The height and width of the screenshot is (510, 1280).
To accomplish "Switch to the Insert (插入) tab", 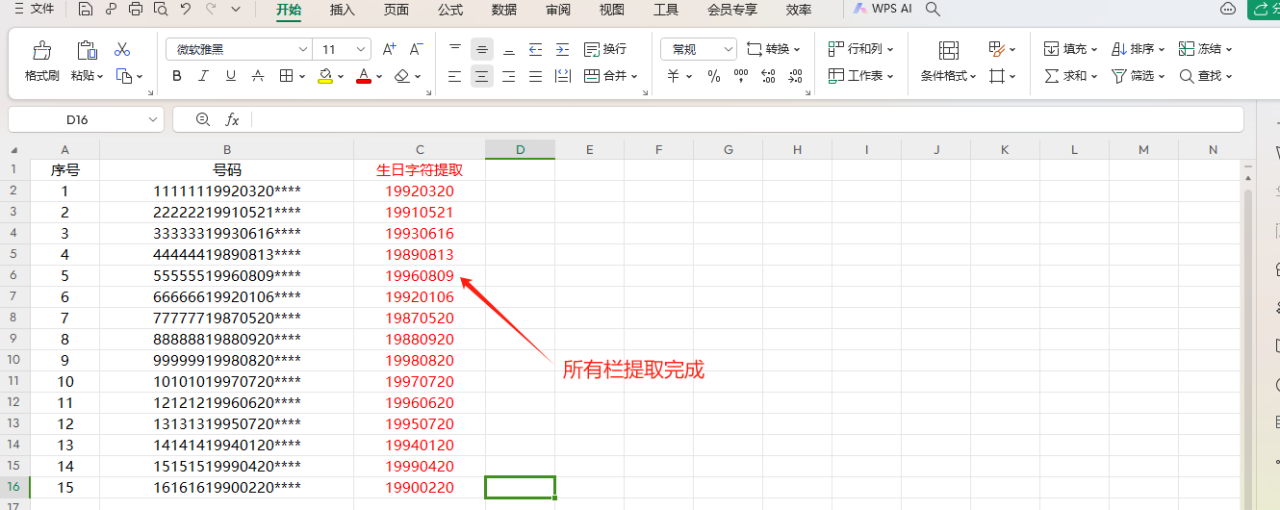I will pos(342,10).
